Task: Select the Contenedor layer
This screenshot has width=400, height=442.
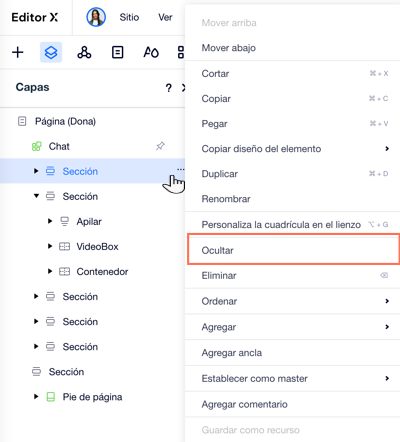Action: pyautogui.click(x=102, y=272)
